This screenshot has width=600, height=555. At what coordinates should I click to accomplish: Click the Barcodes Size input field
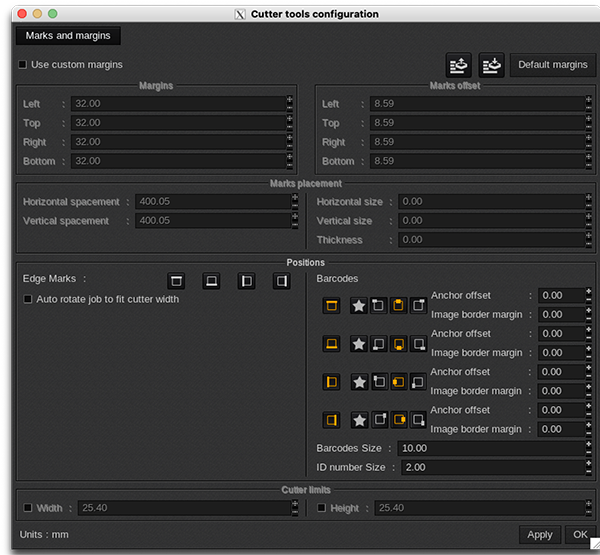pos(490,448)
